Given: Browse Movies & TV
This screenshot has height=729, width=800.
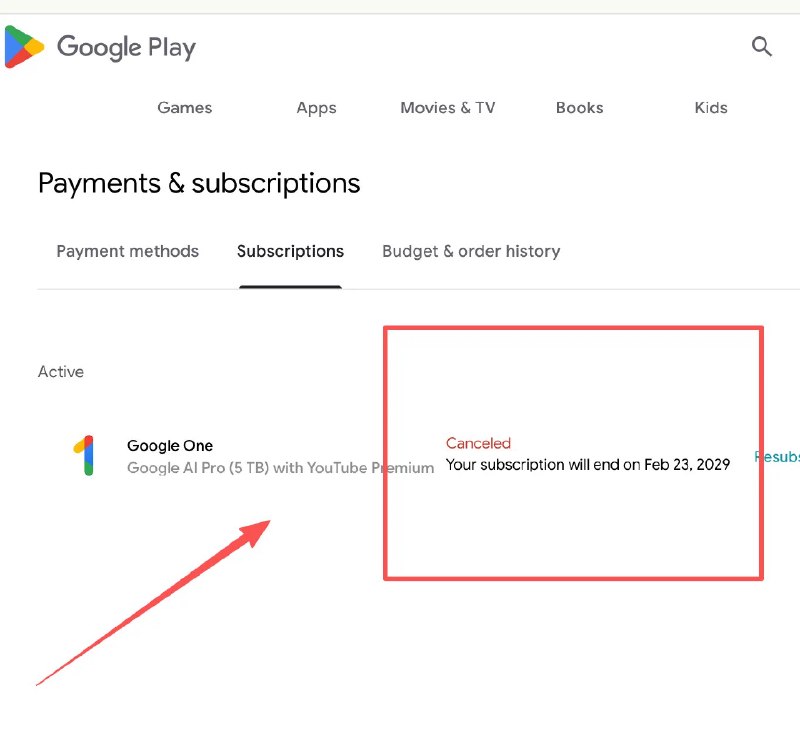Looking at the screenshot, I should point(447,108).
